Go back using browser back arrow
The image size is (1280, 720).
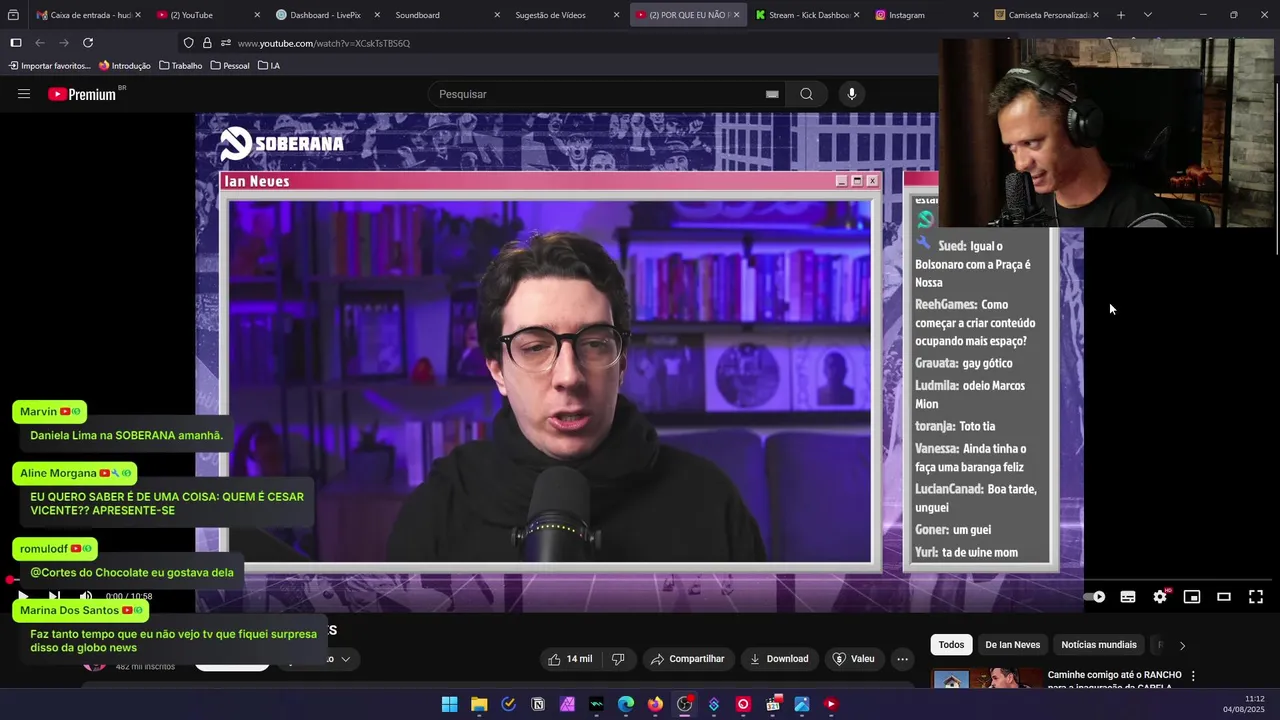(x=40, y=43)
